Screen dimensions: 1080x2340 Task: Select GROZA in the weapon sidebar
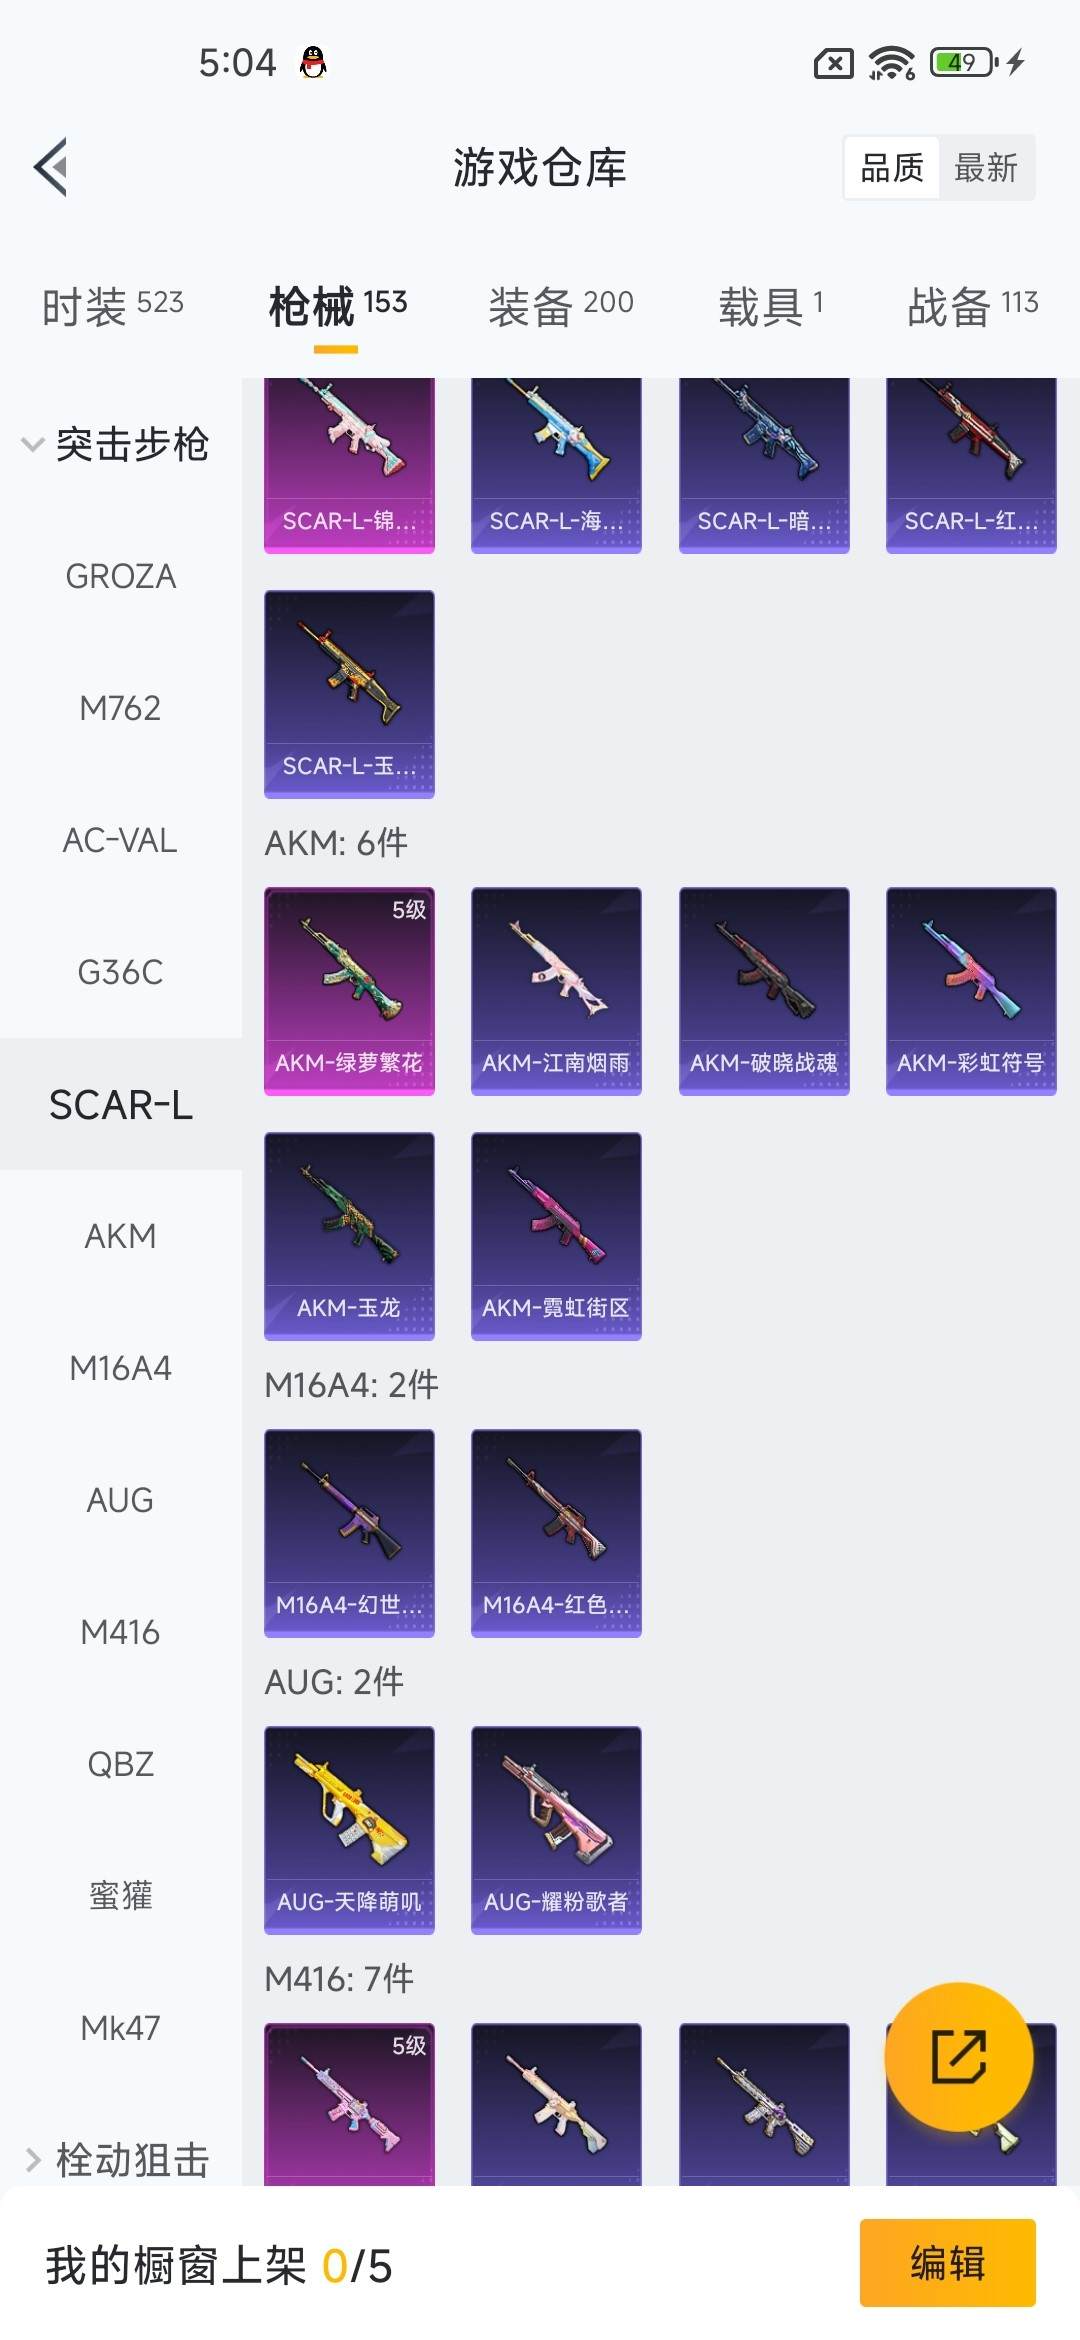121,576
